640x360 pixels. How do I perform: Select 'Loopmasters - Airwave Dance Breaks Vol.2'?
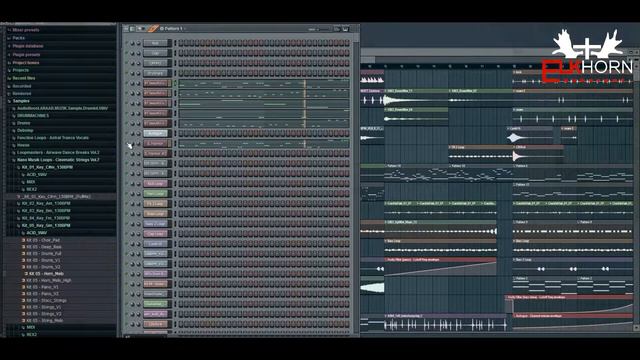pos(58,152)
